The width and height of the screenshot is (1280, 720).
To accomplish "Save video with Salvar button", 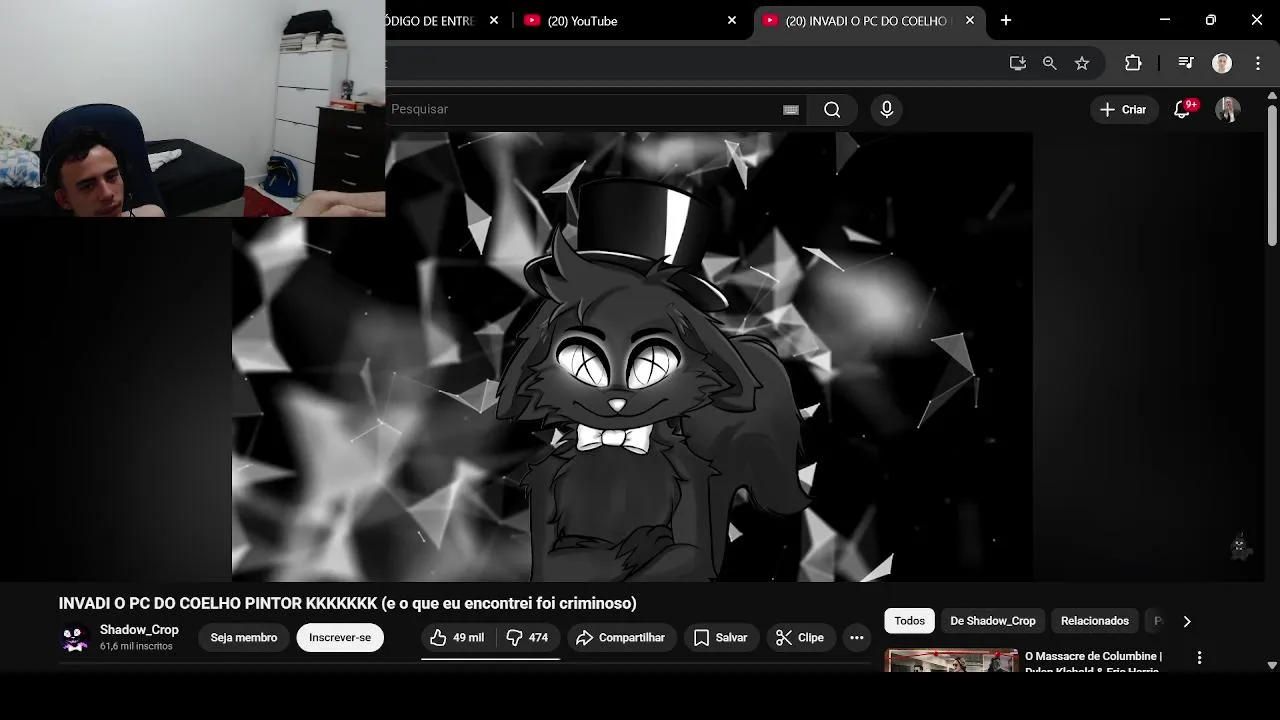I will pyautogui.click(x=721, y=638).
